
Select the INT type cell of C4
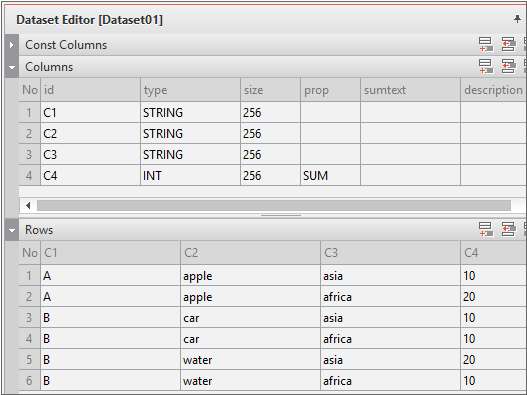coord(190,175)
